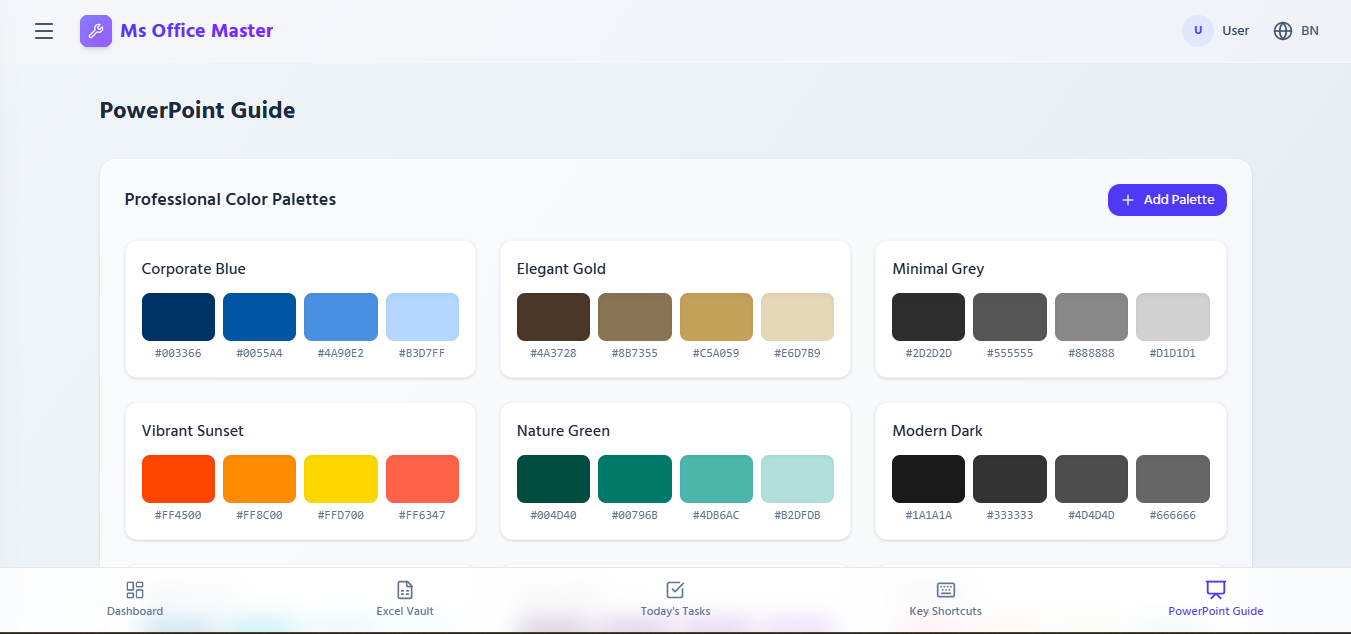This screenshot has height=634, width=1351.
Task: Select the #333333 dark swatch
Action: click(x=1010, y=479)
